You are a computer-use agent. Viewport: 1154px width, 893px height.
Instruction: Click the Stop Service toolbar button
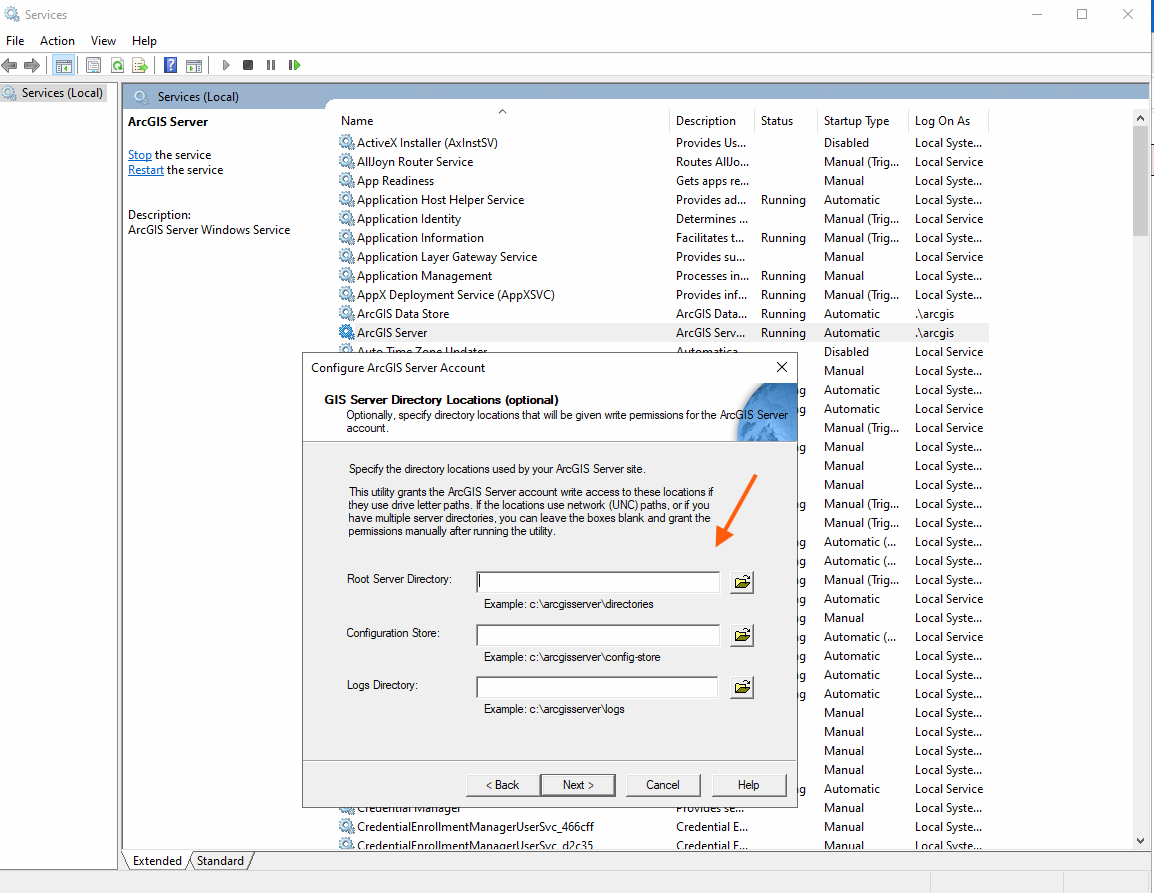coord(248,65)
